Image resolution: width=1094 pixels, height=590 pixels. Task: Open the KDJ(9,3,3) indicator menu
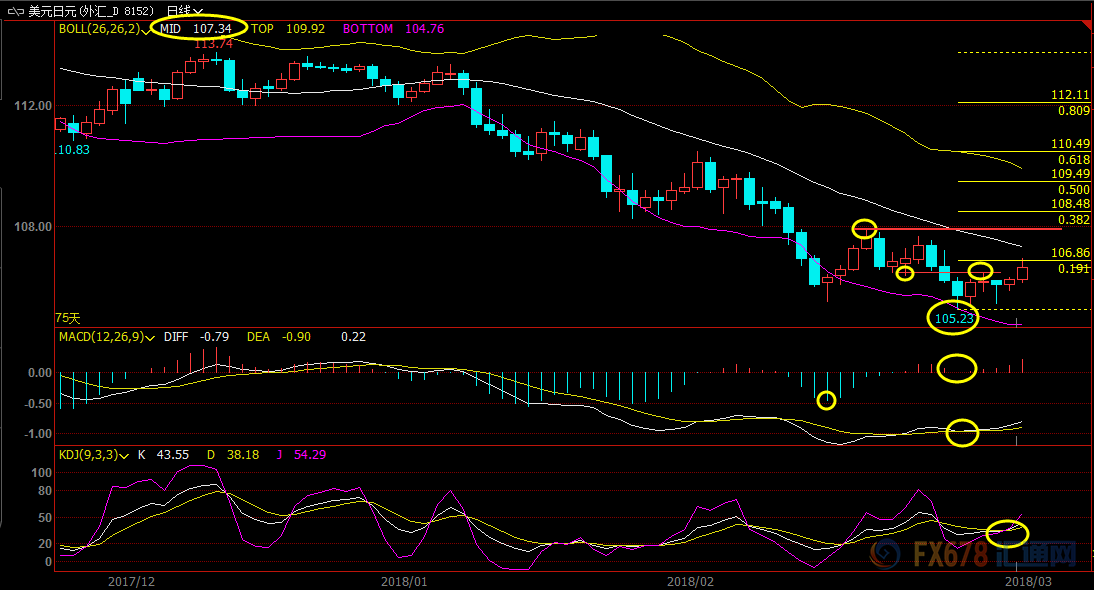pos(125,455)
